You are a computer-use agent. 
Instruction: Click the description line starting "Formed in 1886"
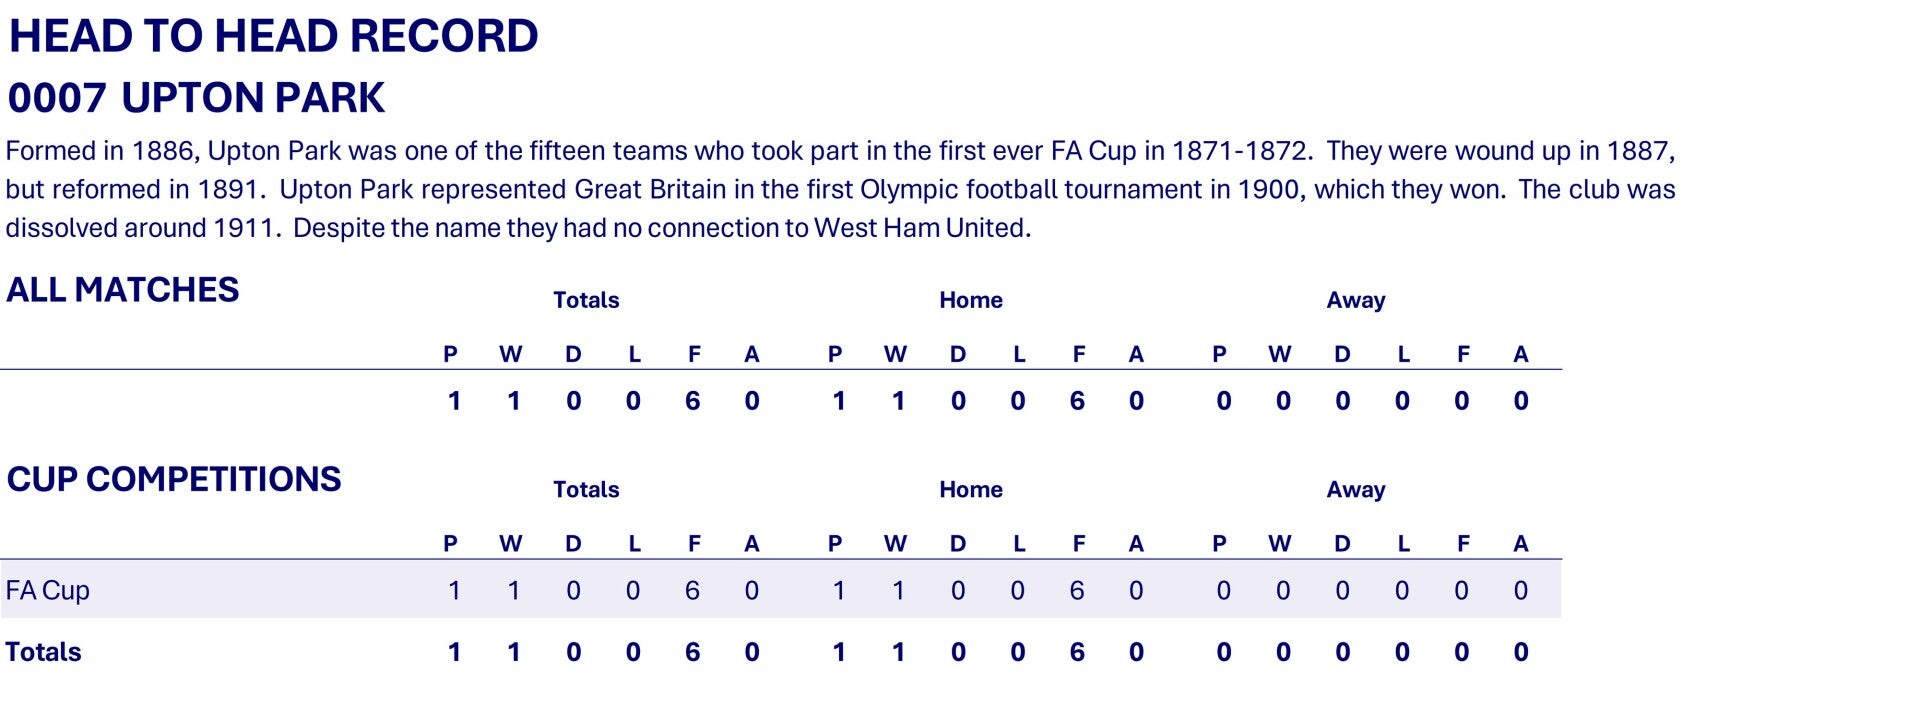point(840,151)
